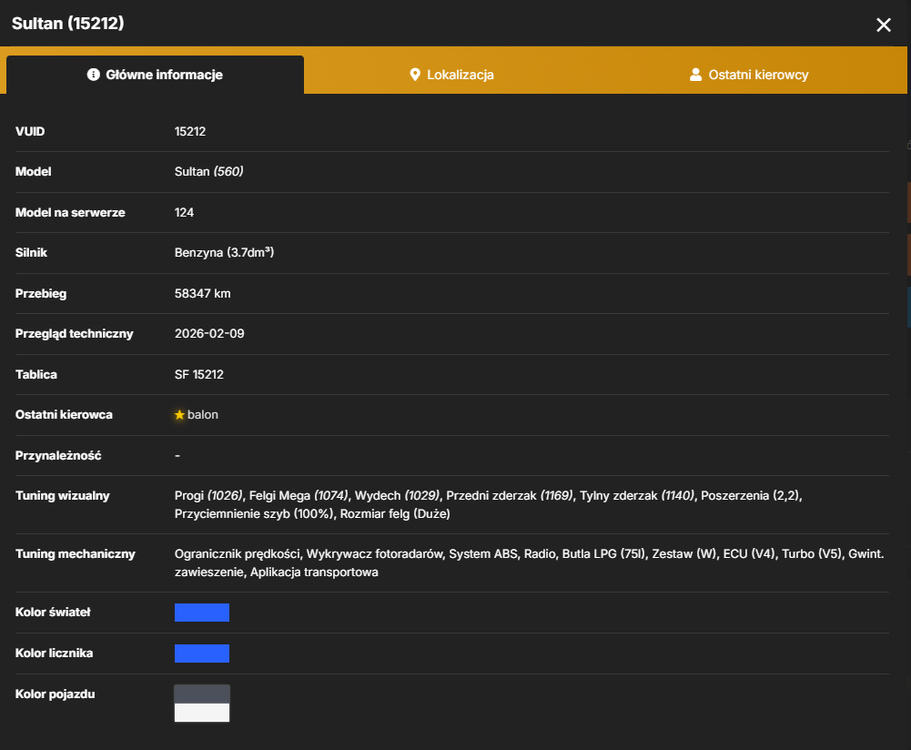911x750 pixels.
Task: Click the person icon on Ostatni kierowcy
Action: click(x=695, y=74)
